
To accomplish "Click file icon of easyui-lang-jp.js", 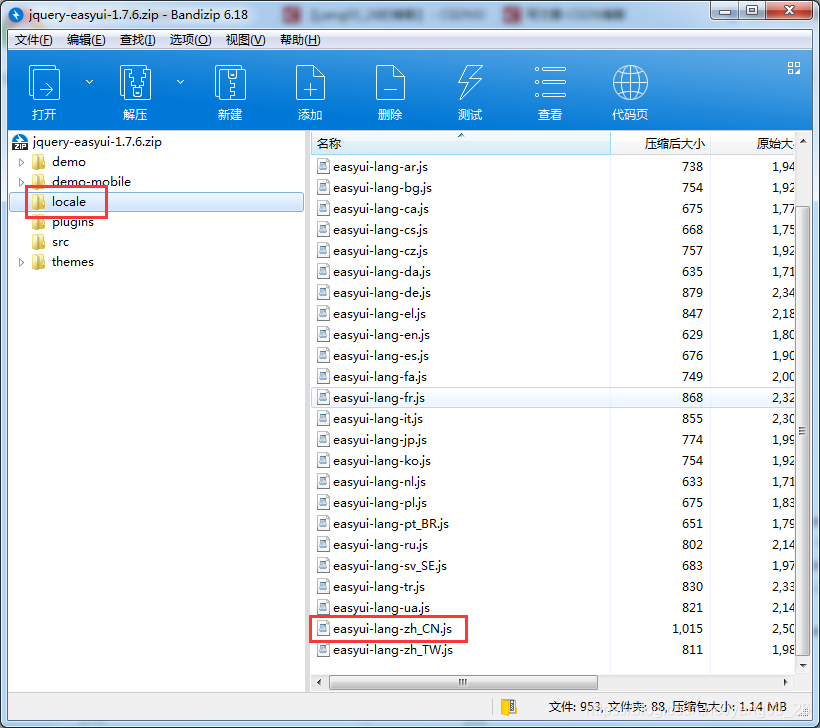I will pyautogui.click(x=323, y=440).
